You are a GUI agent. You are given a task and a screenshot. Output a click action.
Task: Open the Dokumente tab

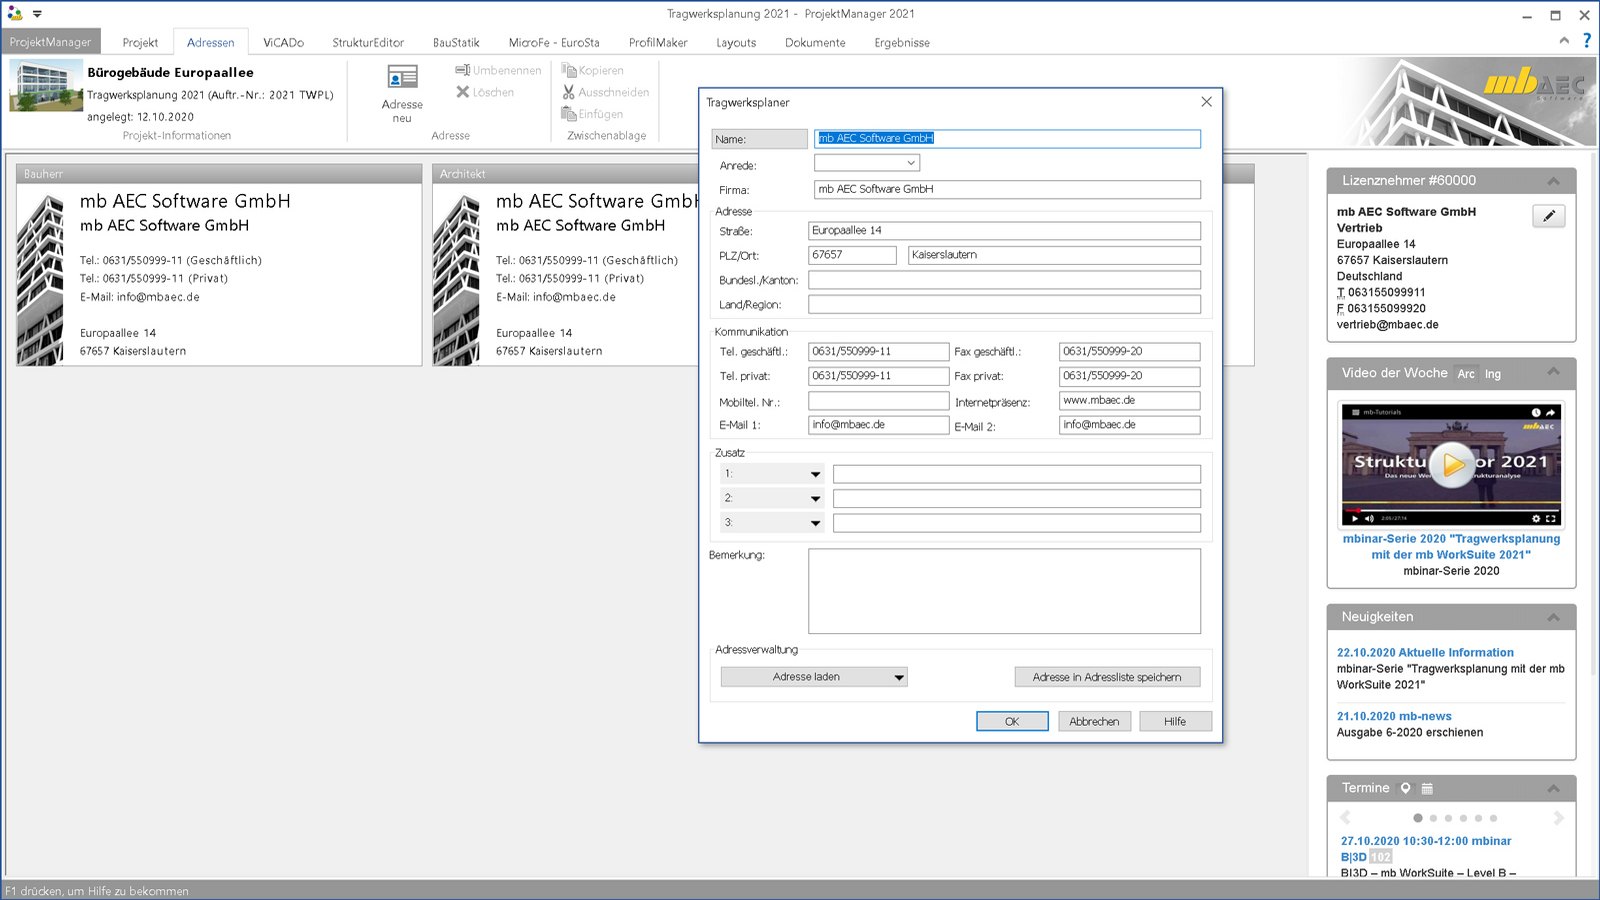coord(815,42)
